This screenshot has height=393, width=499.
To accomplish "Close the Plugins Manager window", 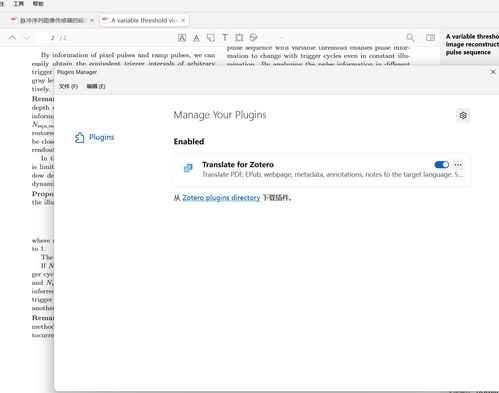I will (493, 72).
